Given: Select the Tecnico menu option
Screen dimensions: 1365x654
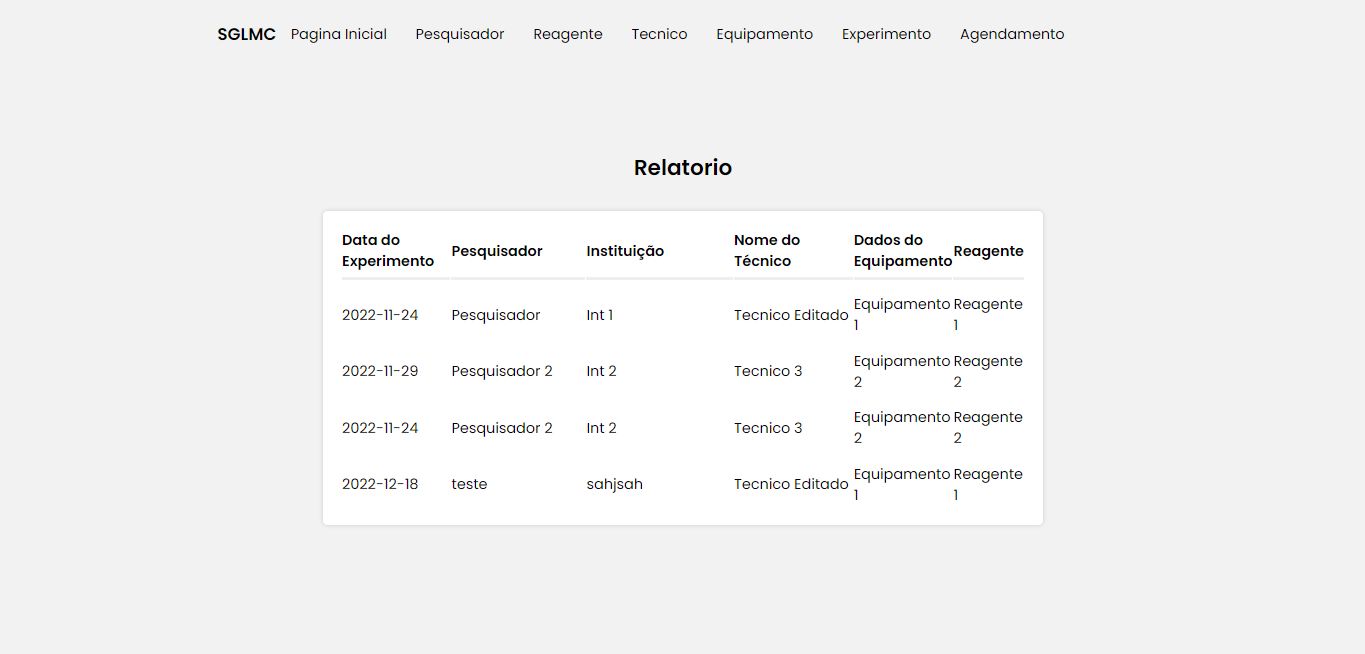Looking at the screenshot, I should pos(659,33).
